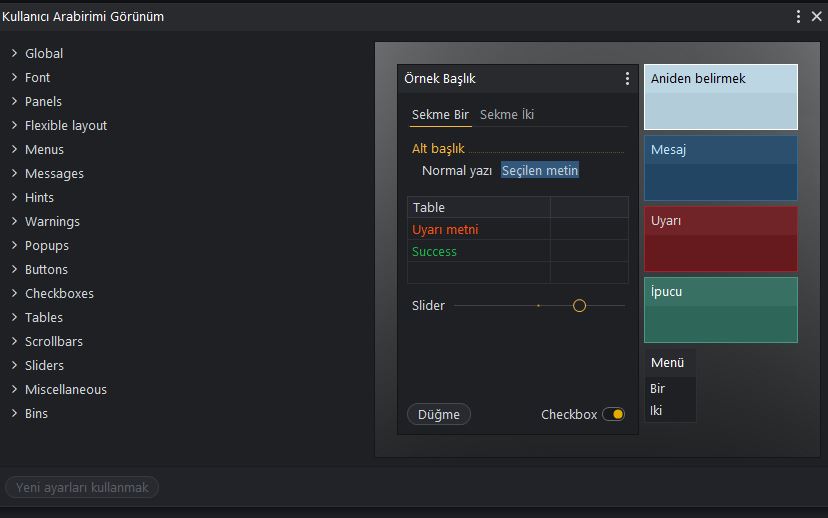
Task: Expand the Miscellaneous settings group
Action: (x=14, y=390)
